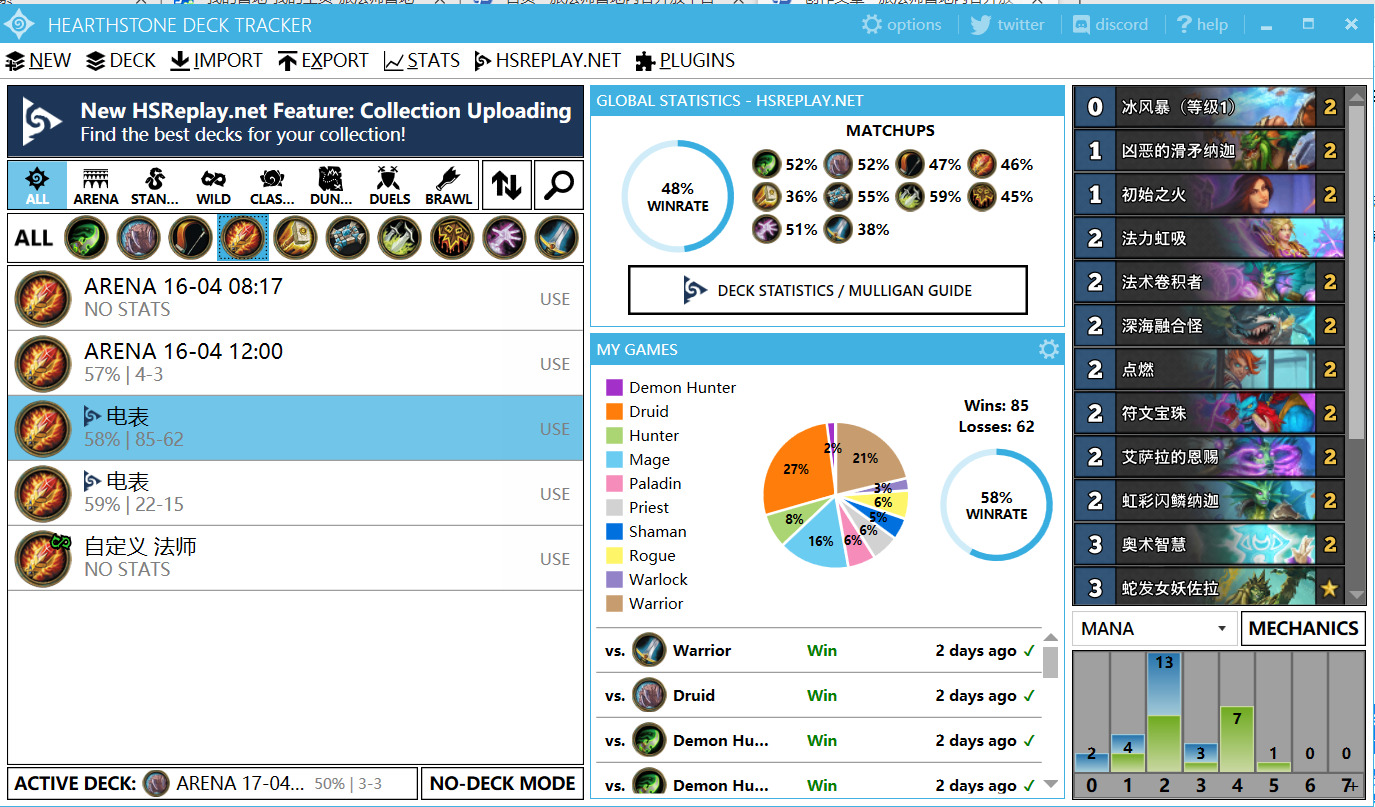This screenshot has width=1375, height=807.
Task: Click the Warlock class filter icon
Action: click(503, 238)
